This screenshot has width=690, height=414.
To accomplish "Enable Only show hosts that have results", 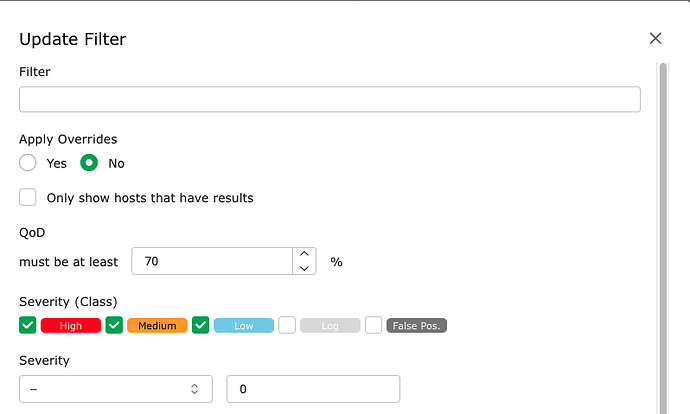I will [x=28, y=197].
